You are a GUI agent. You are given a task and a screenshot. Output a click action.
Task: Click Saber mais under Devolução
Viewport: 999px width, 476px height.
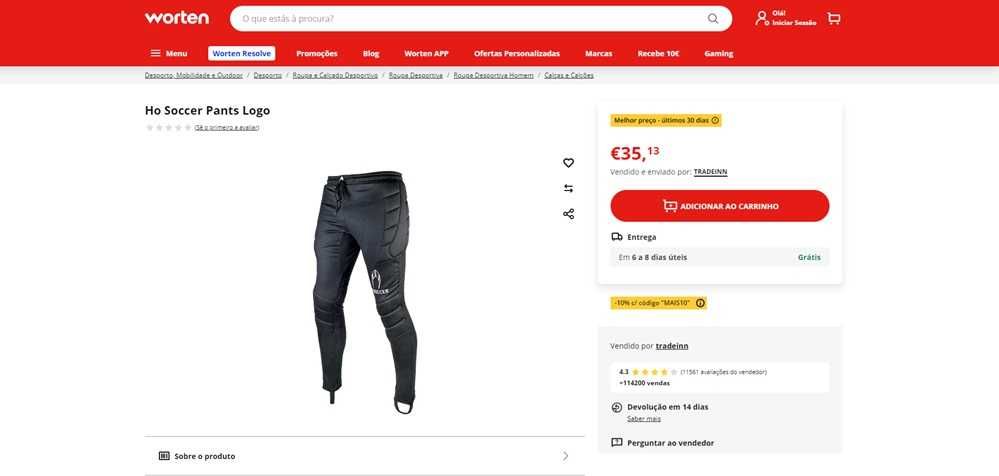(643, 419)
